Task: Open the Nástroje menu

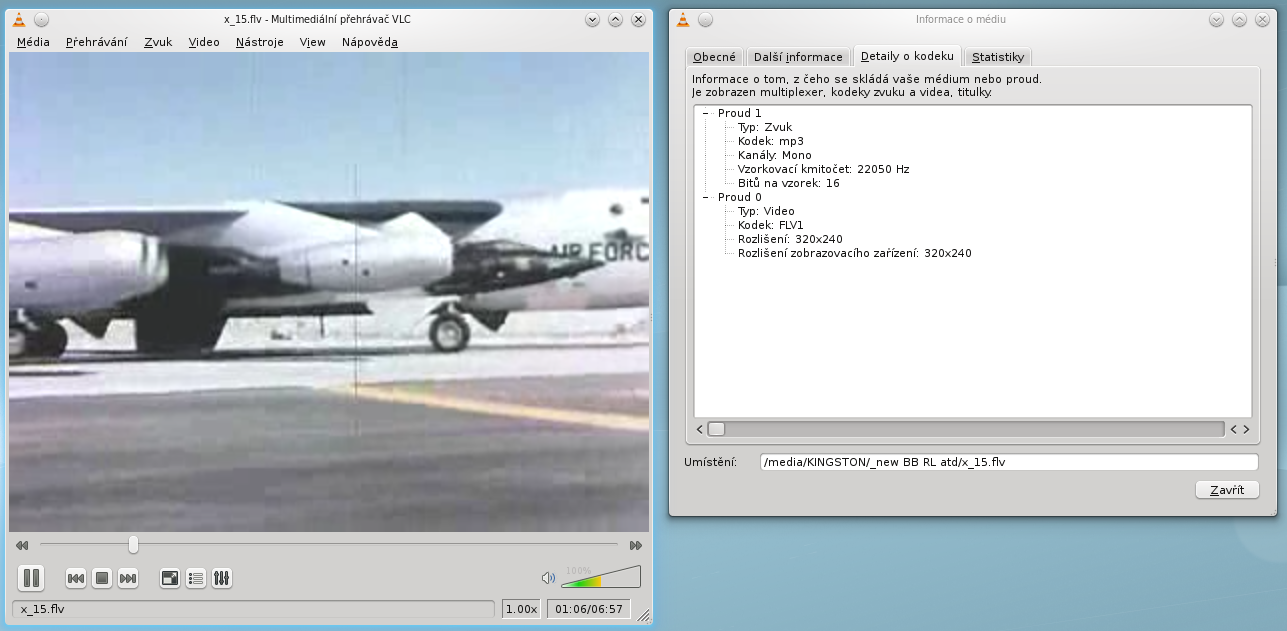Action: [x=260, y=42]
